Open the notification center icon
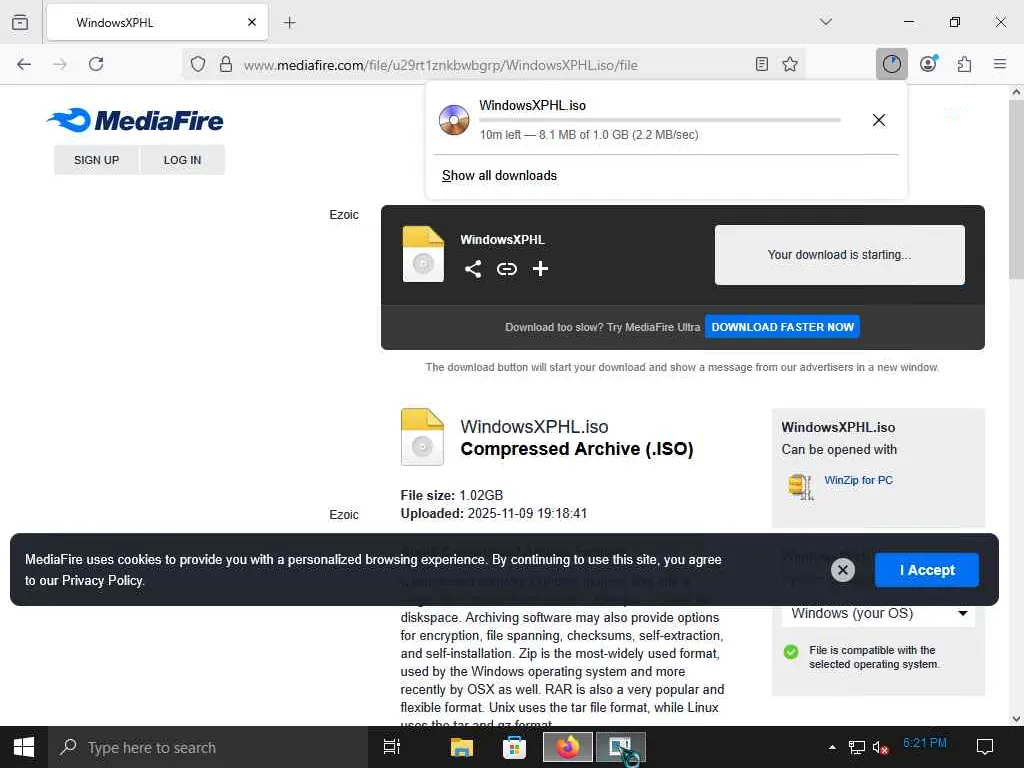 (x=984, y=747)
